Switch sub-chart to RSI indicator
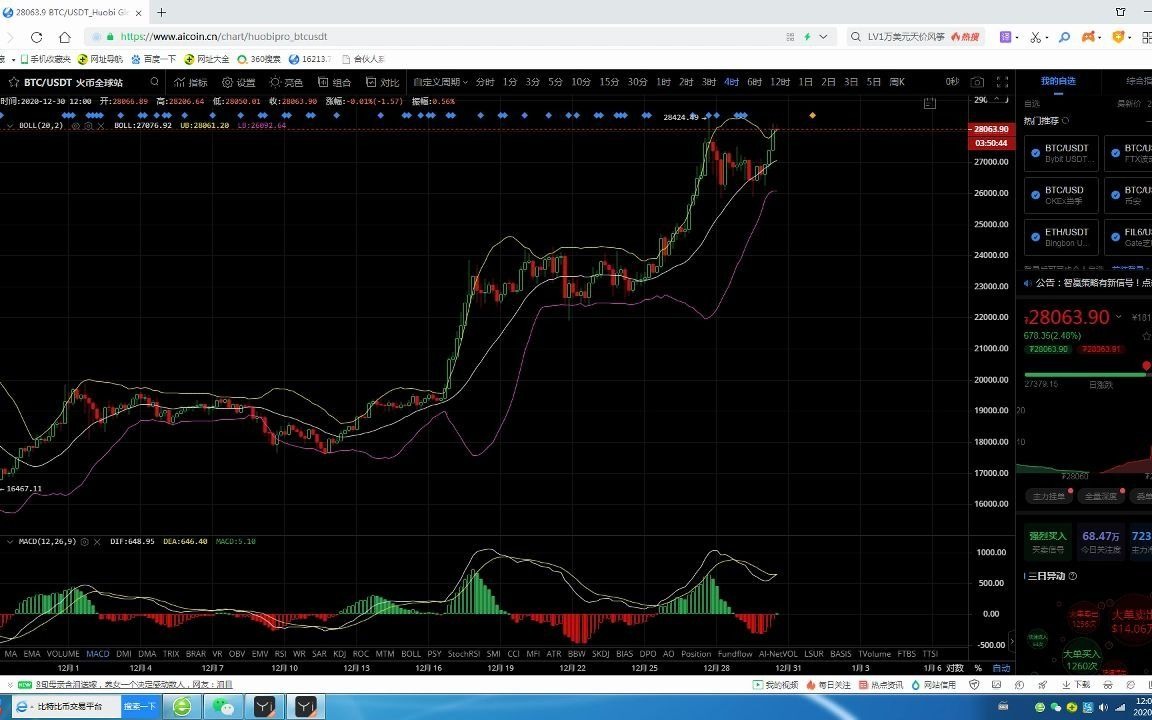The image size is (1152, 720). [x=281, y=654]
